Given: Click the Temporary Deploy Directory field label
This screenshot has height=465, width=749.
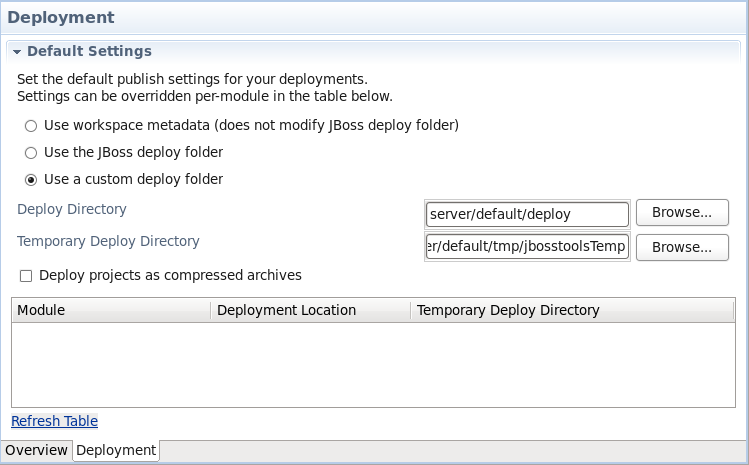Looking at the screenshot, I should pos(108,241).
